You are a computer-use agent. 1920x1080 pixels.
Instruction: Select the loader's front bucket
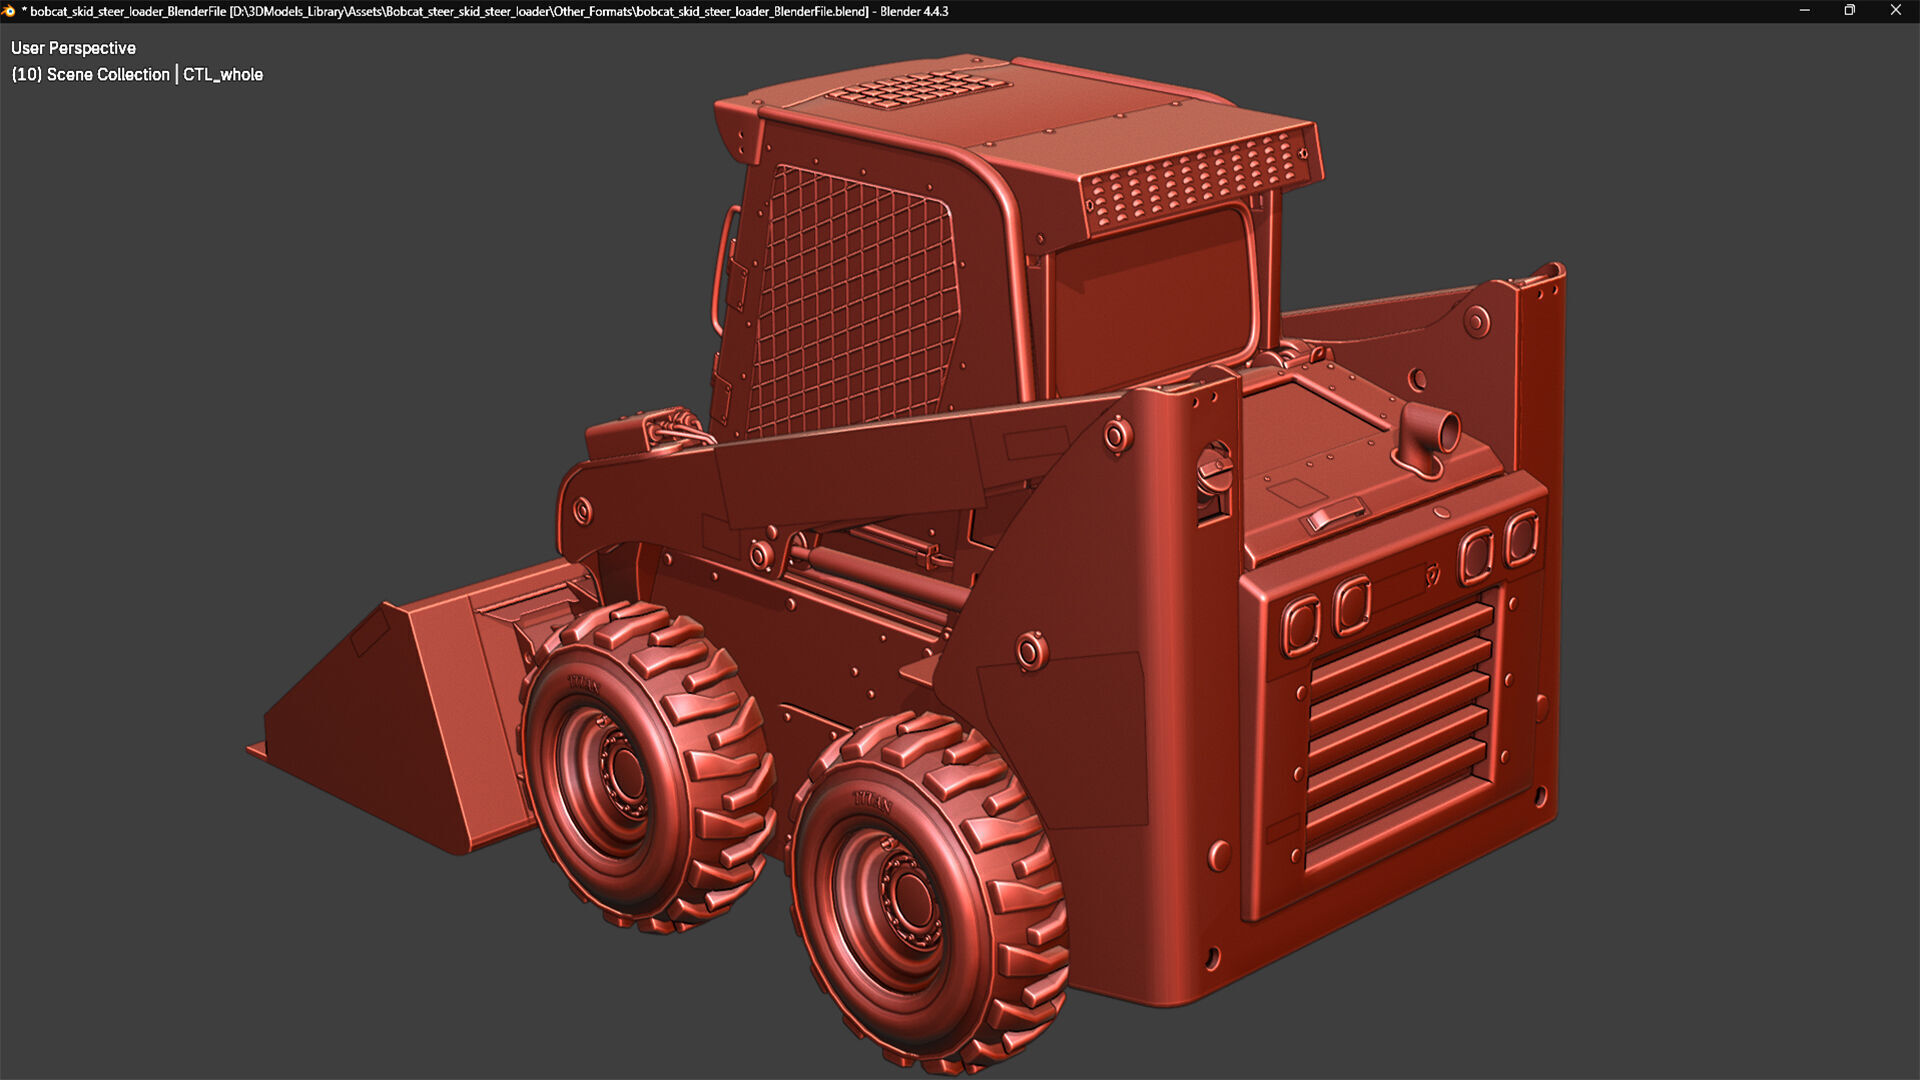(x=400, y=720)
